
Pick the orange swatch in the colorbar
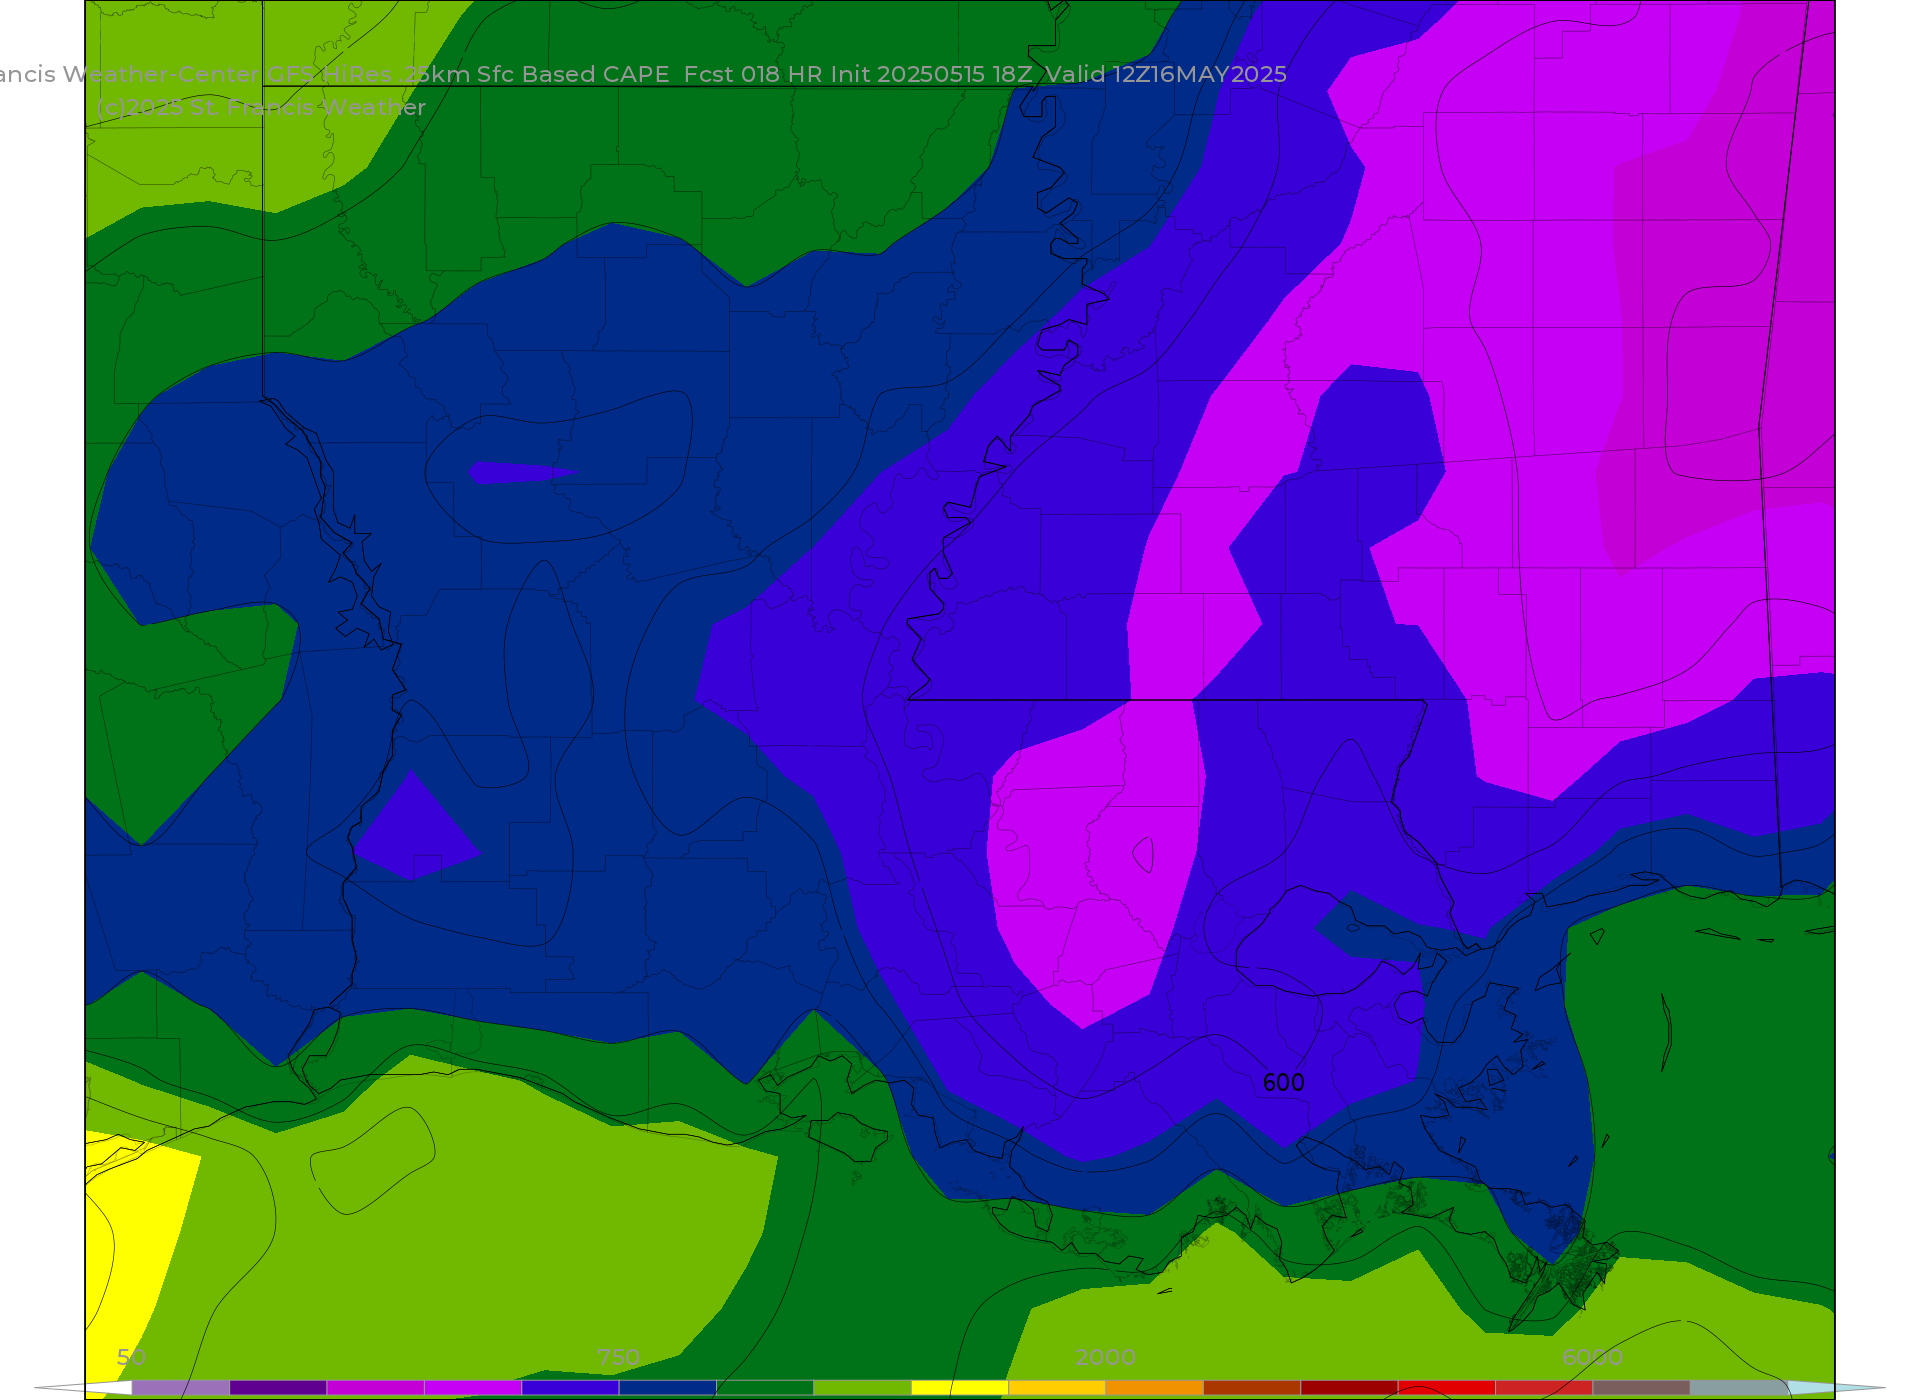[1154, 1388]
